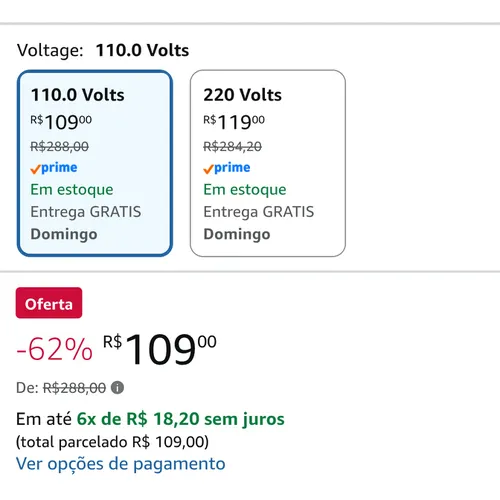
Task: Tap Em estoque in the 220 Volts card
Action: coord(245,190)
